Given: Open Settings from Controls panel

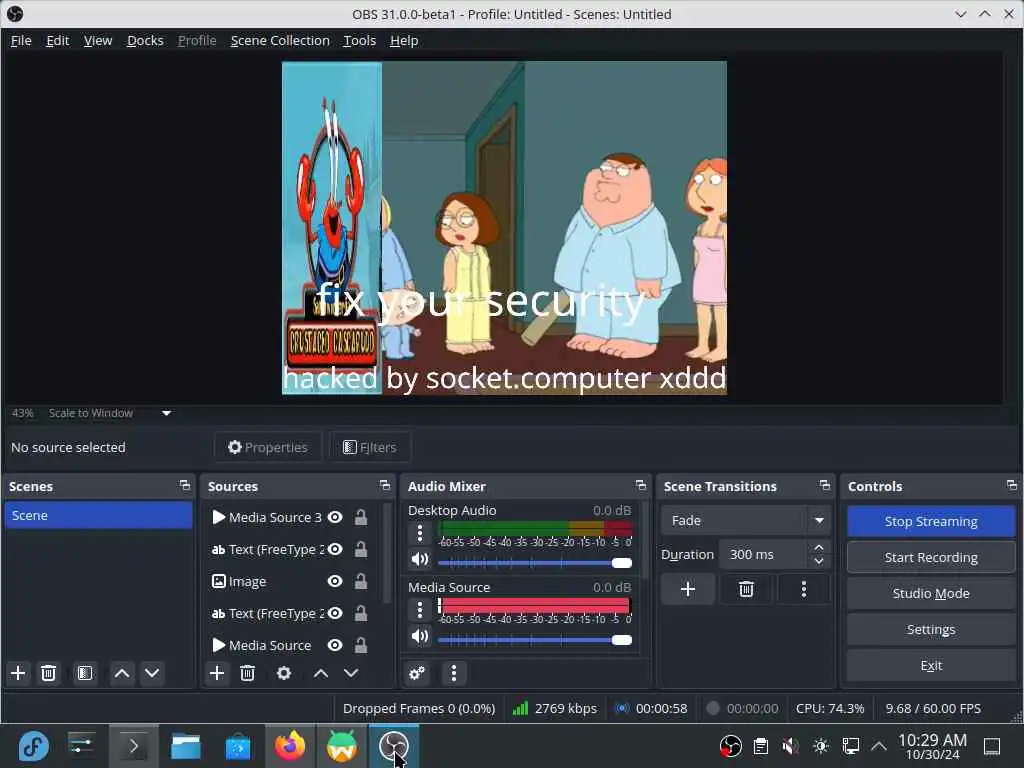Looking at the screenshot, I should coord(931,629).
